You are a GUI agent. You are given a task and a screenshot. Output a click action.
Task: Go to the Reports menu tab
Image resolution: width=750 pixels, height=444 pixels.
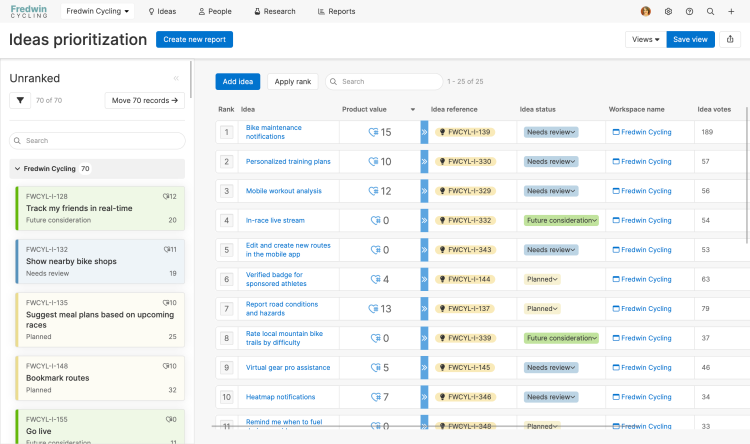336,12
